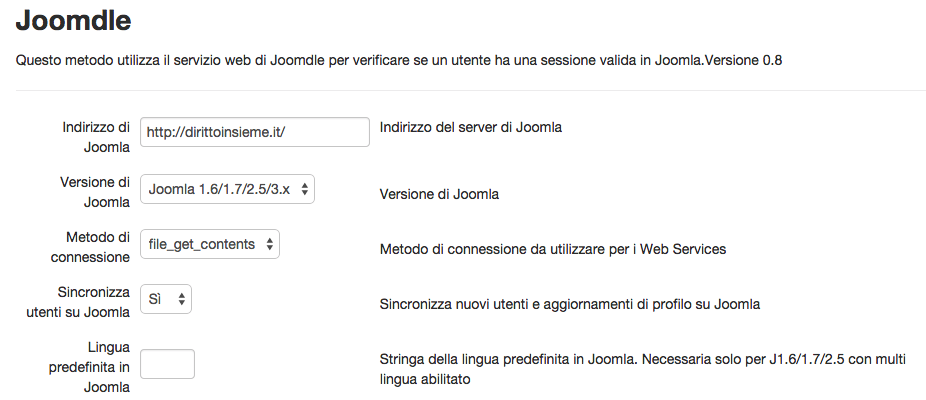Click the Indirizzo di Joomla label
This screenshot has width=926, height=400.
pos(96,137)
